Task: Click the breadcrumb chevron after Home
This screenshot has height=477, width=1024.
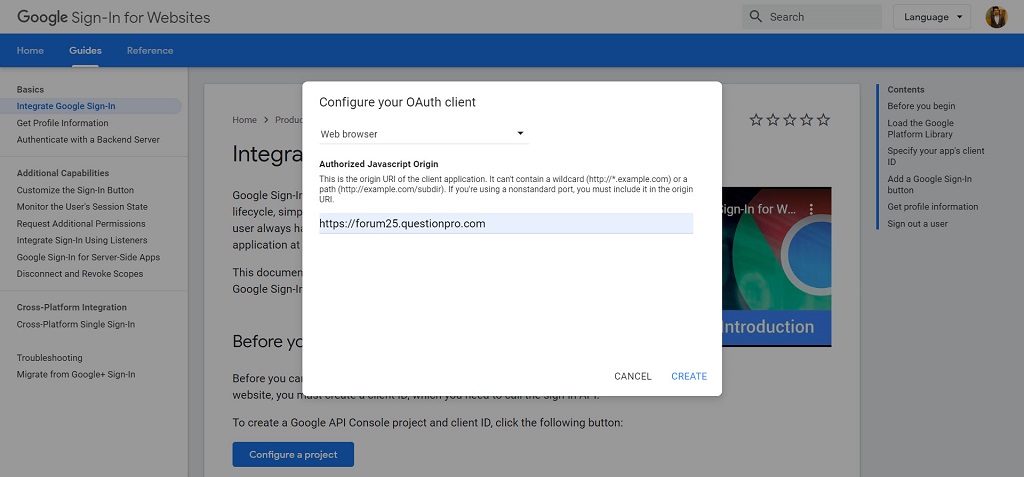Action: [x=267, y=120]
